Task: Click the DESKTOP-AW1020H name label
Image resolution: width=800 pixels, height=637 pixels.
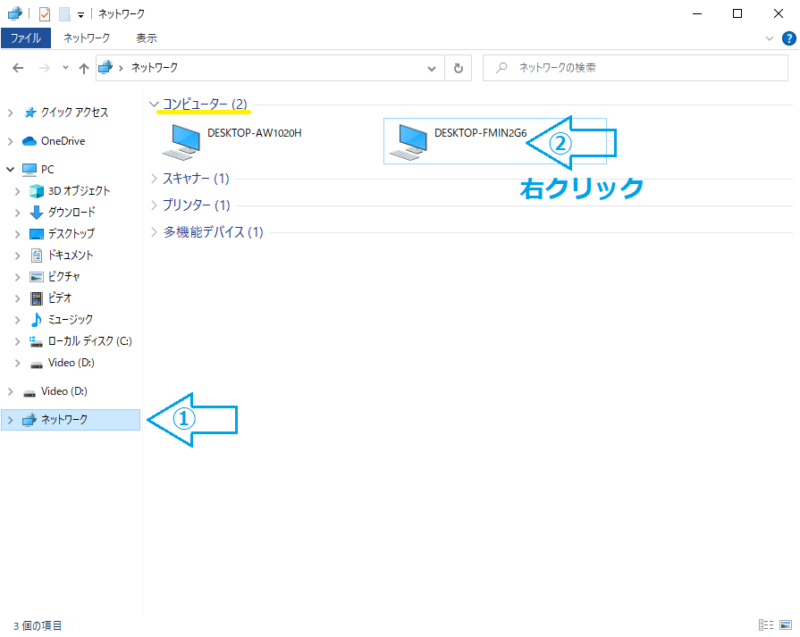Action: point(254,133)
